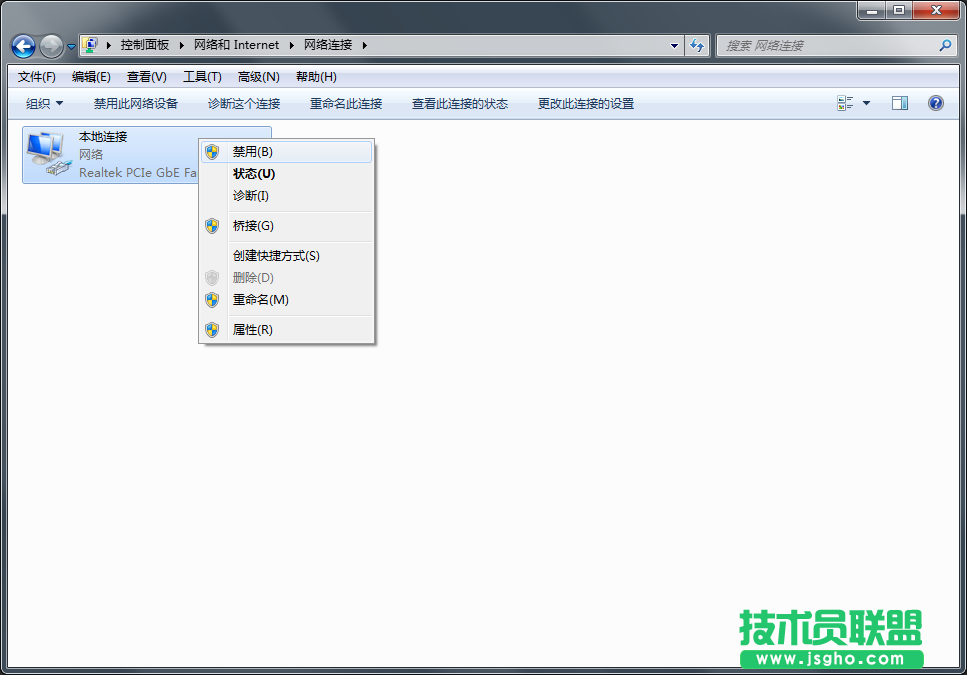Click the refresh icon beside the address bar
967x675 pixels.
(697, 46)
